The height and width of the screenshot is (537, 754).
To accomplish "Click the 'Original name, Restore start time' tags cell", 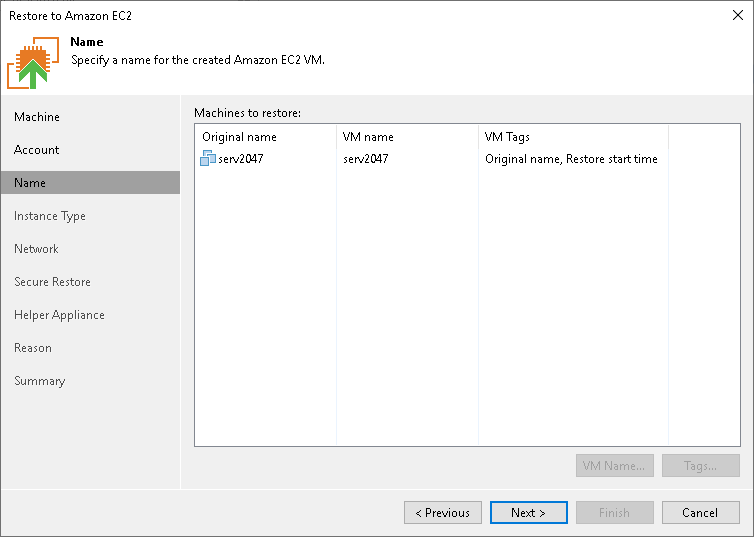I will [x=571, y=159].
